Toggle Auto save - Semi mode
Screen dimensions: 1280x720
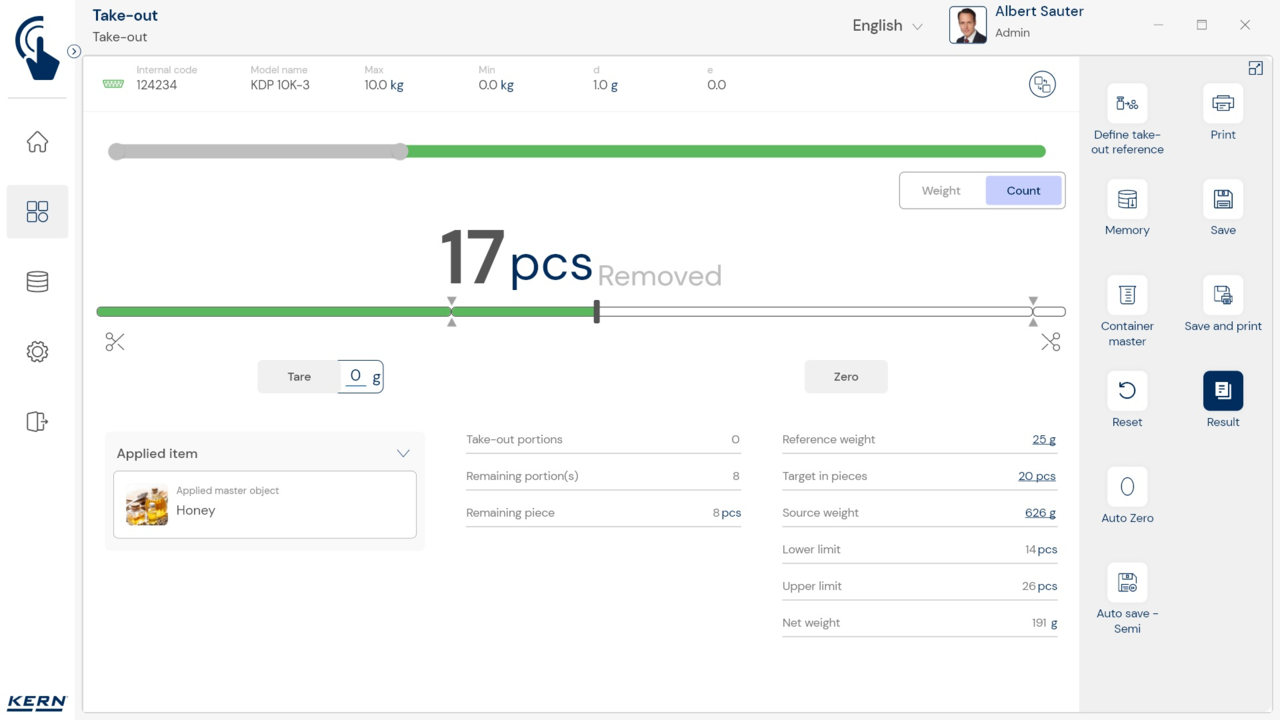click(1127, 583)
